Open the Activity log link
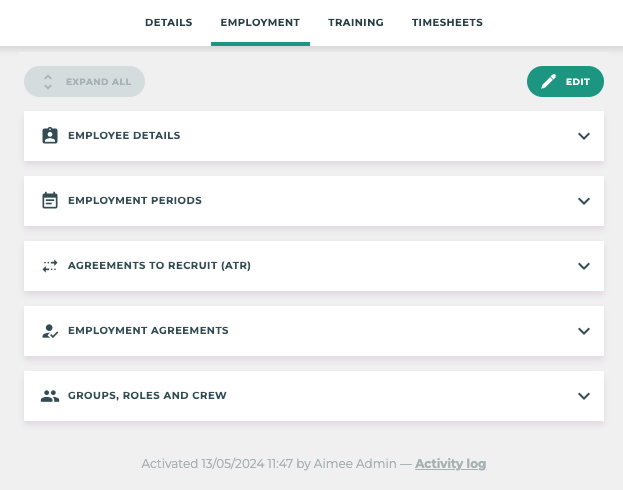 [x=450, y=464]
